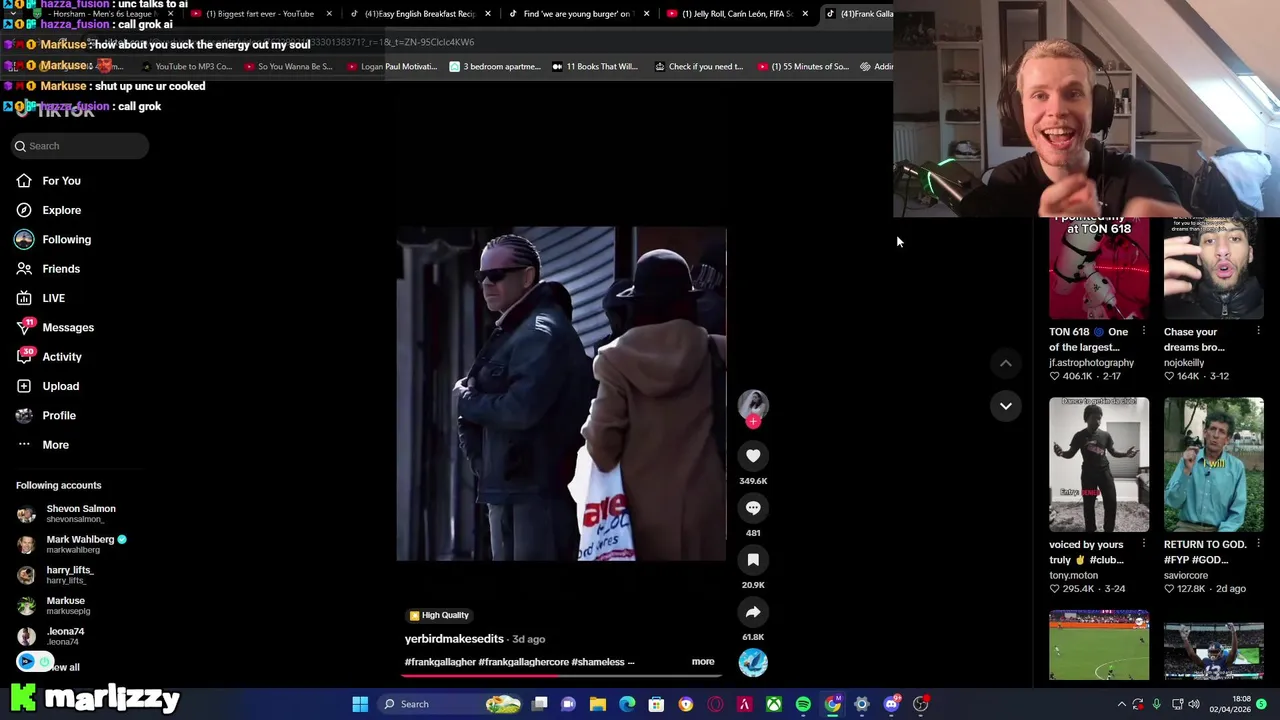Open File Explorer from taskbar
Screen dimensions: 1280x720
pos(598,704)
